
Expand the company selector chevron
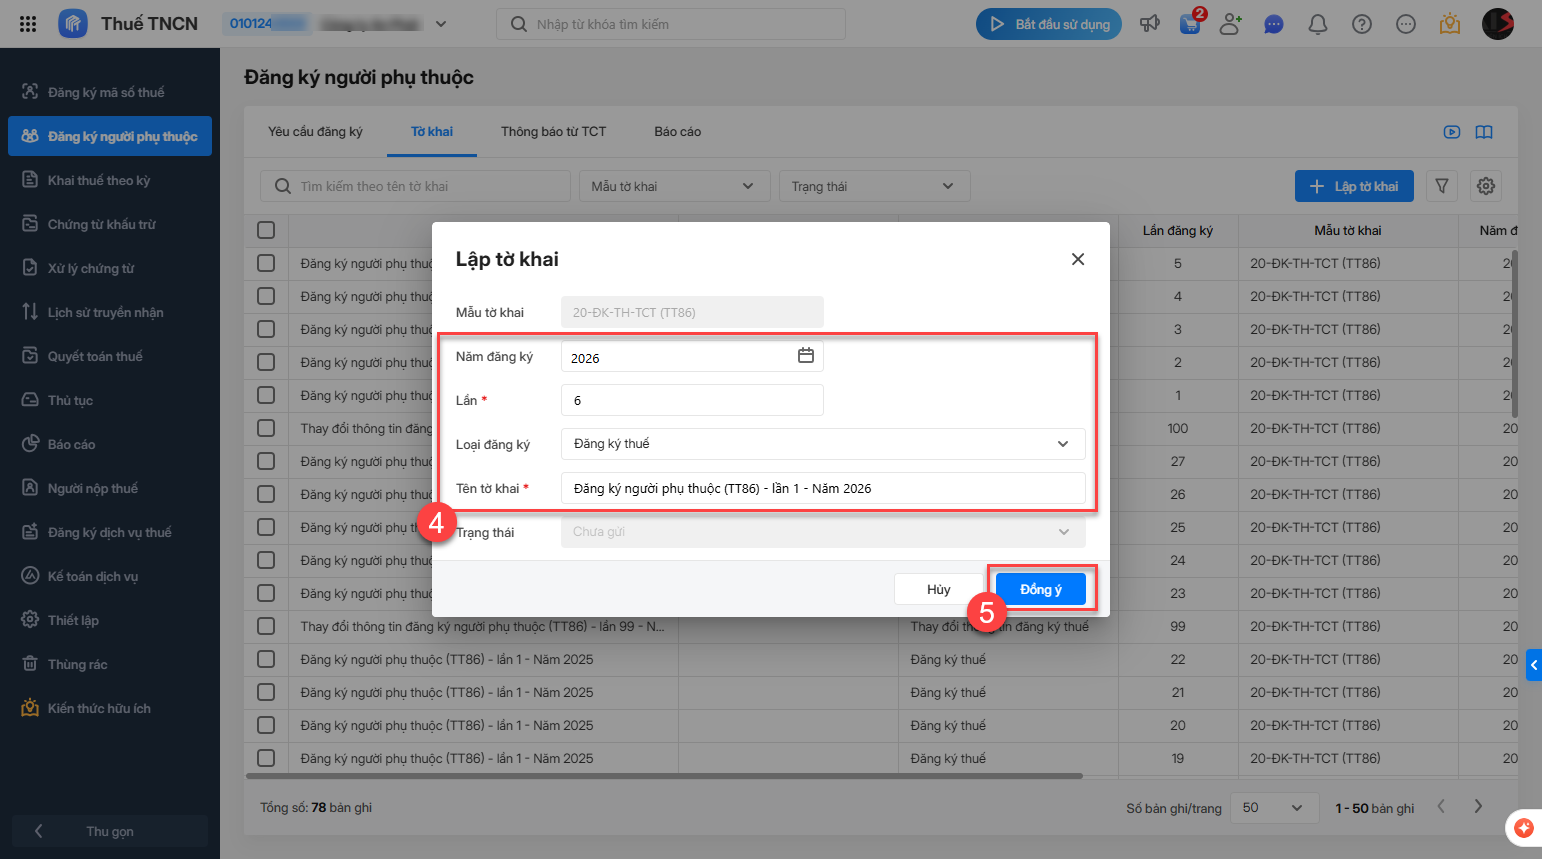click(441, 24)
